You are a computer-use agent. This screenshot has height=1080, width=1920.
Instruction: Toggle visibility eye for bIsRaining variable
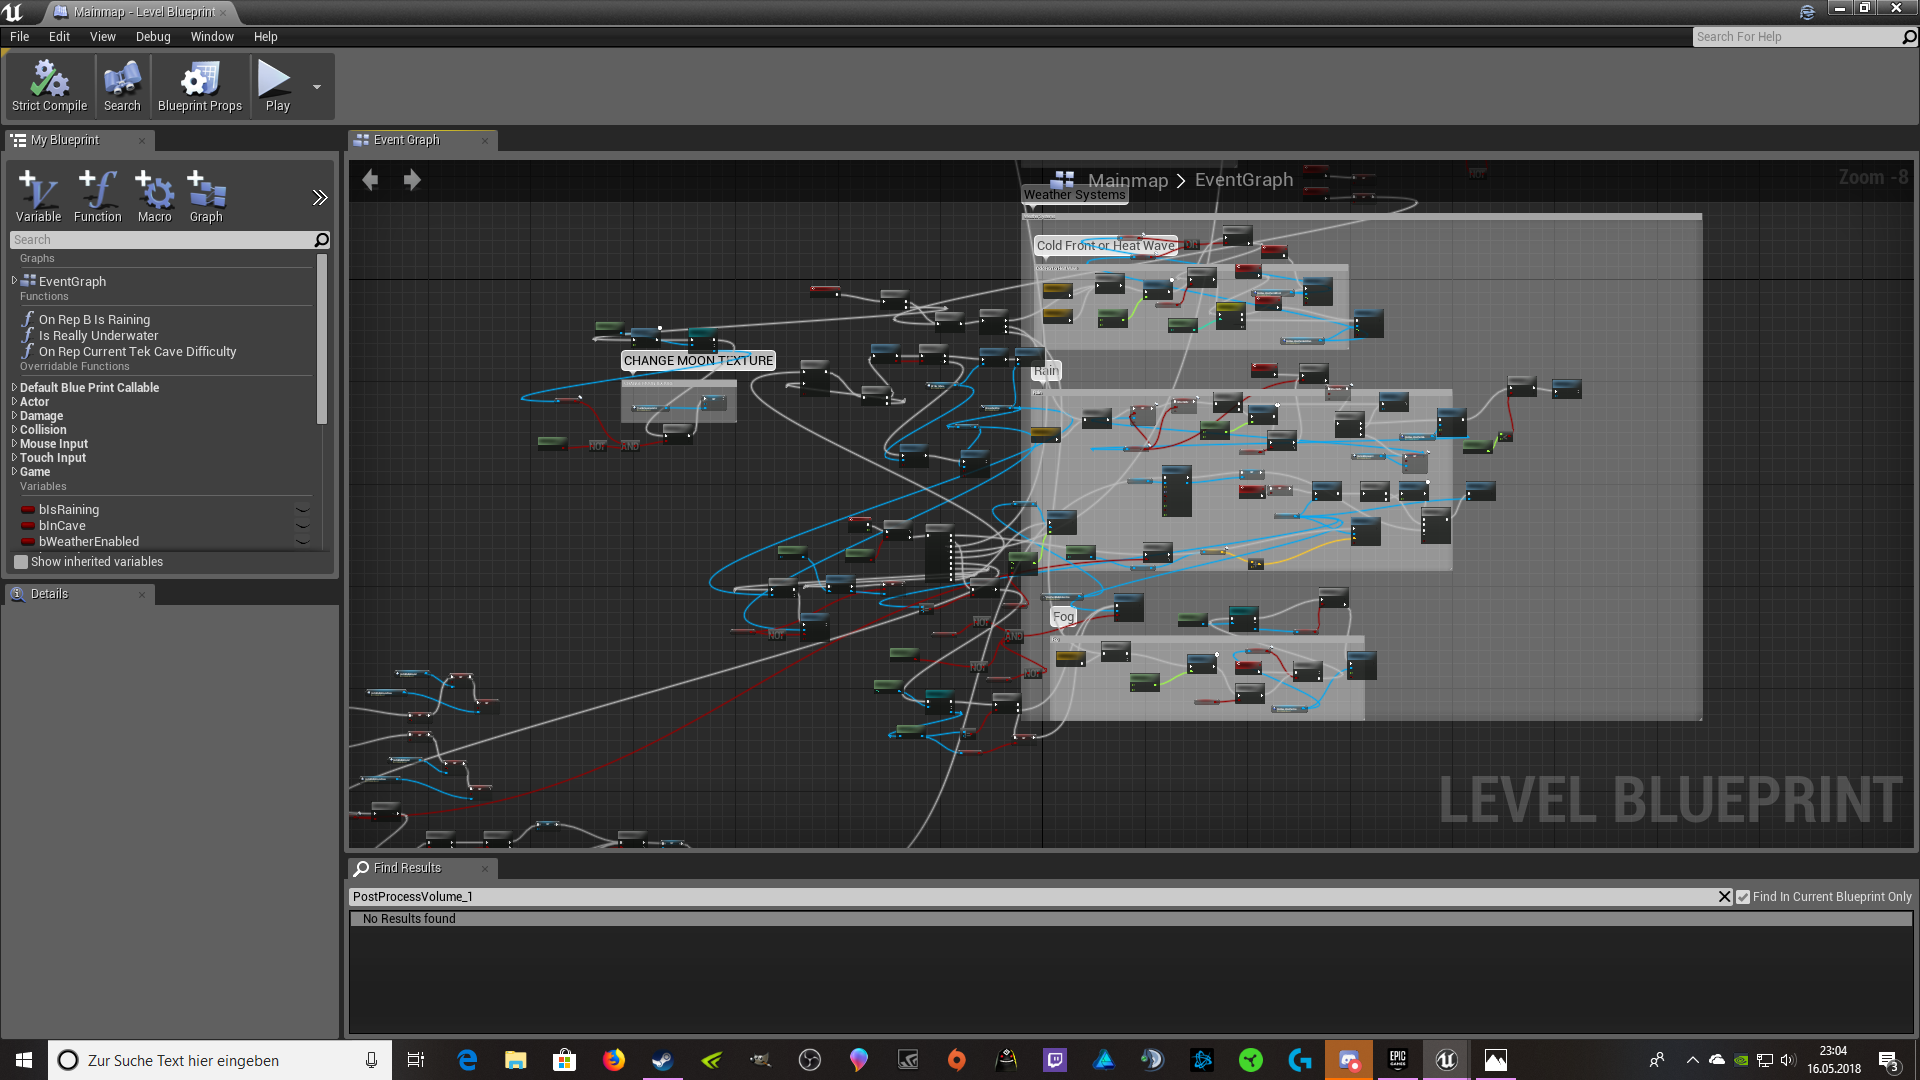click(x=302, y=510)
